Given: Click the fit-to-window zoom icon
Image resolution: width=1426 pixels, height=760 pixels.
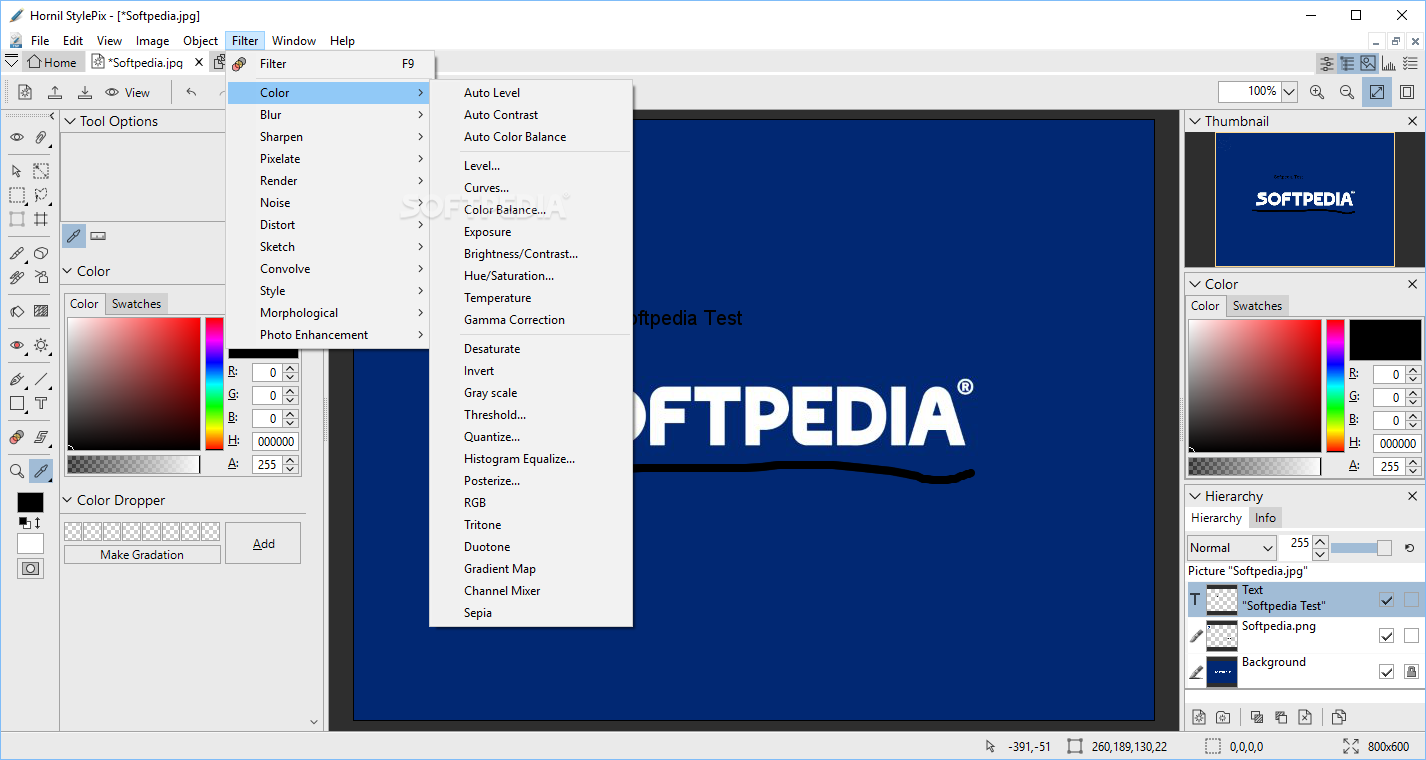Looking at the screenshot, I should point(1377,92).
